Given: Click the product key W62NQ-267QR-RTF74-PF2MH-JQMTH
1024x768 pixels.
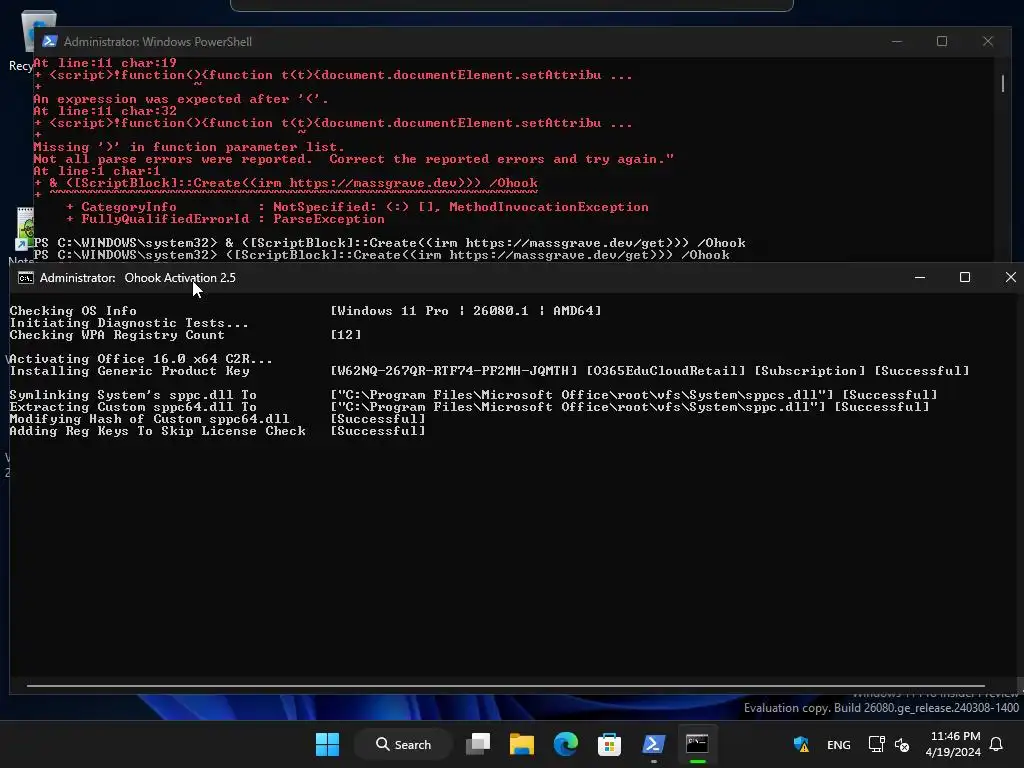Looking at the screenshot, I should coord(454,371).
